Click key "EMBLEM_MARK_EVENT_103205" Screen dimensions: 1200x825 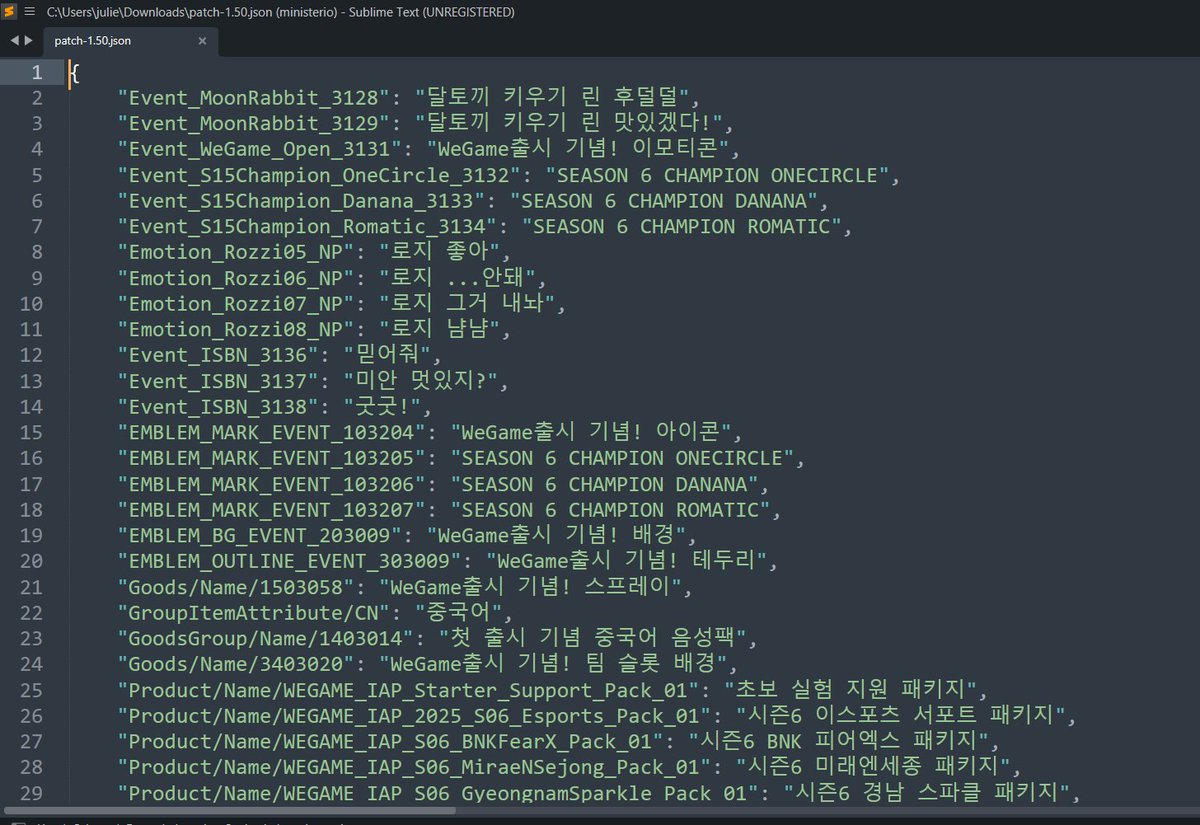(x=271, y=458)
